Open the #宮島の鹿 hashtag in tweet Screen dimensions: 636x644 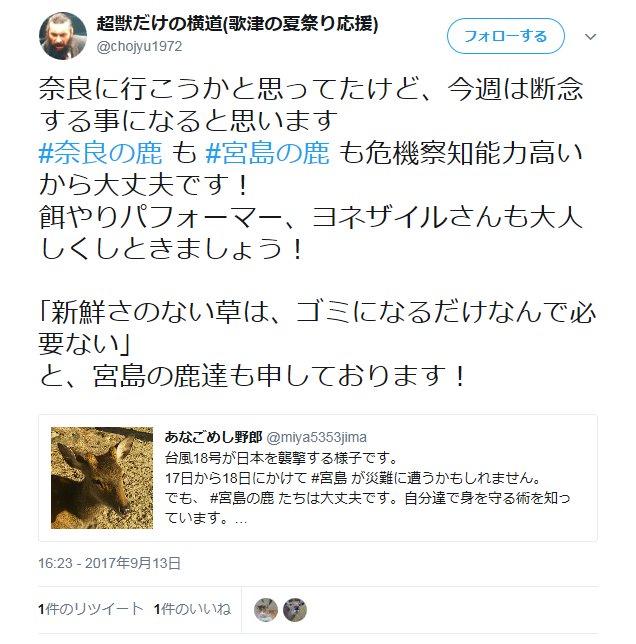coord(267,153)
